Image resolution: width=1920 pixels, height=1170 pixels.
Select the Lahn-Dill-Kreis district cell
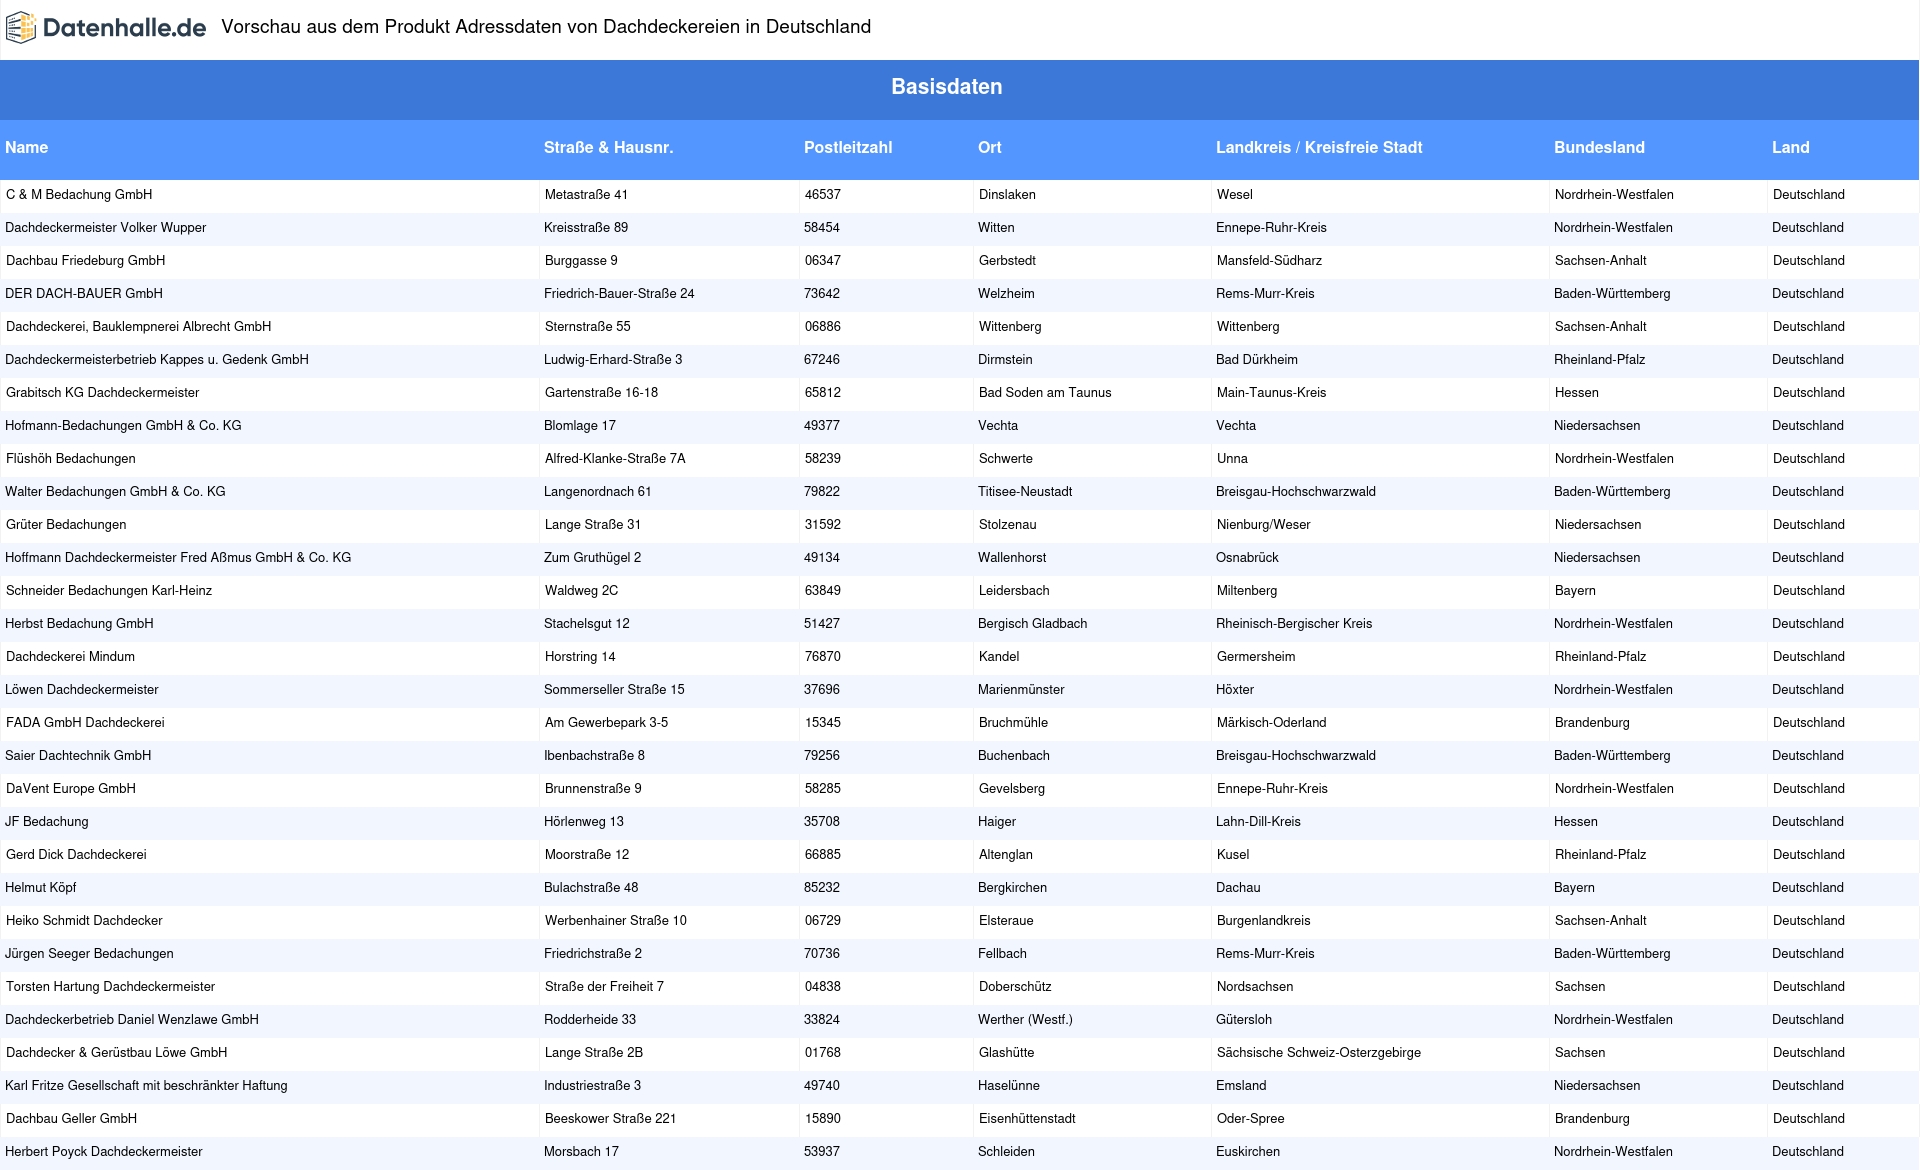pos(1258,822)
